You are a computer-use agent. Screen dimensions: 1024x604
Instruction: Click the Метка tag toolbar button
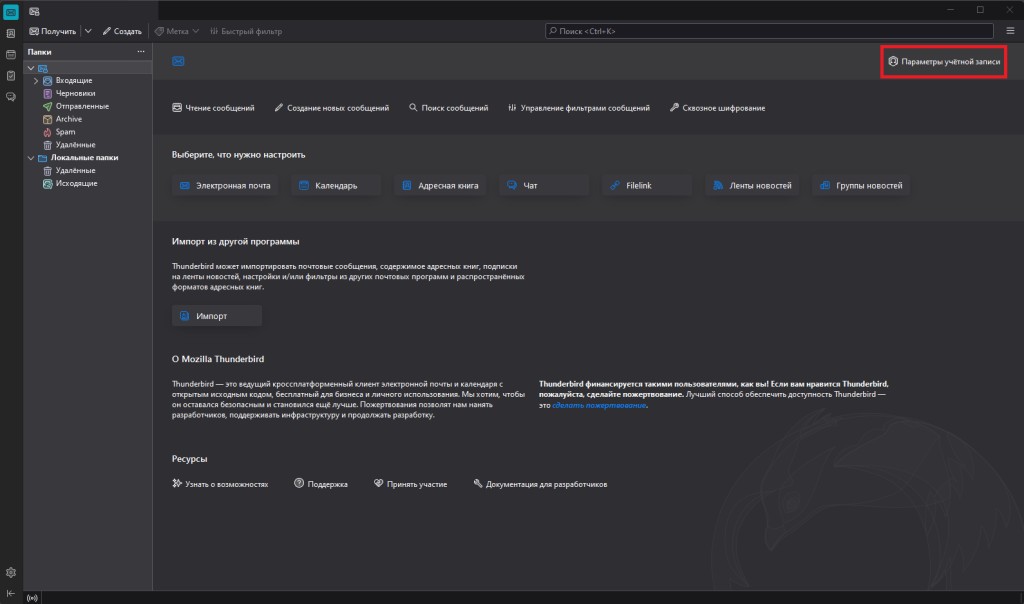177,31
